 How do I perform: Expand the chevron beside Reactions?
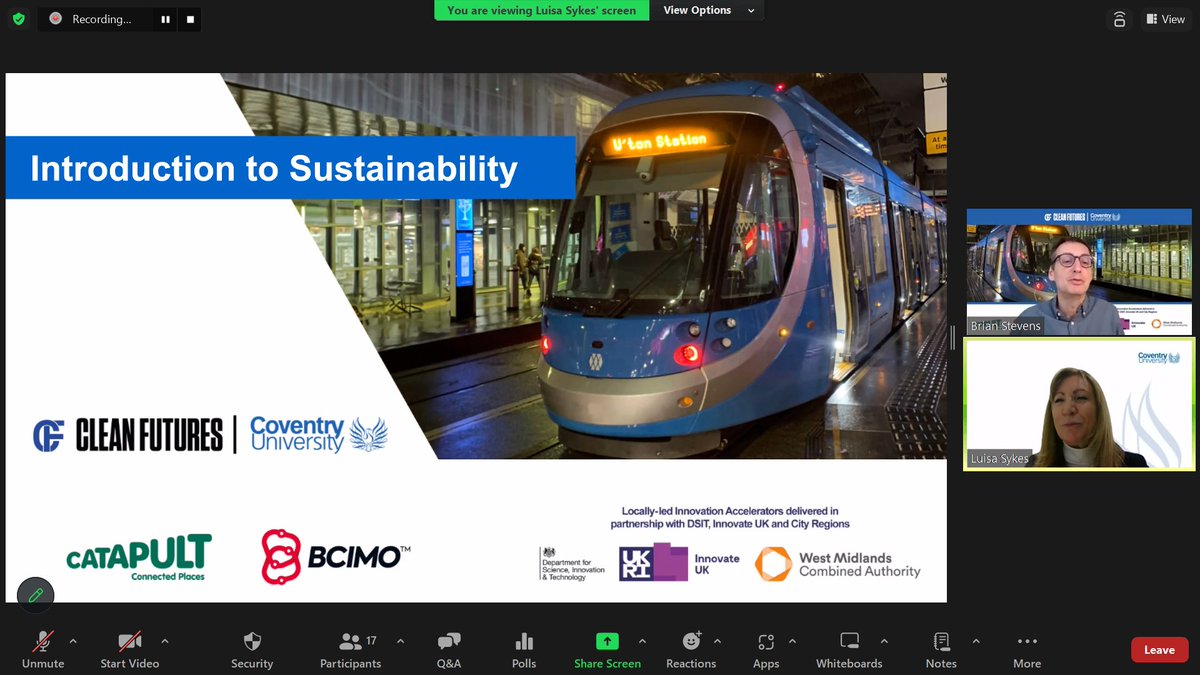pyautogui.click(x=717, y=641)
